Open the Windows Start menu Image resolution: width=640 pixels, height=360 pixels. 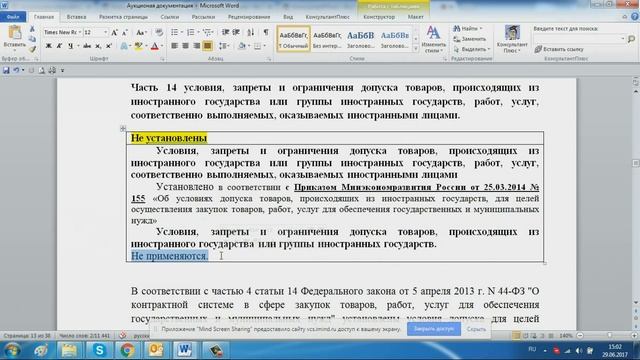coord(12,350)
